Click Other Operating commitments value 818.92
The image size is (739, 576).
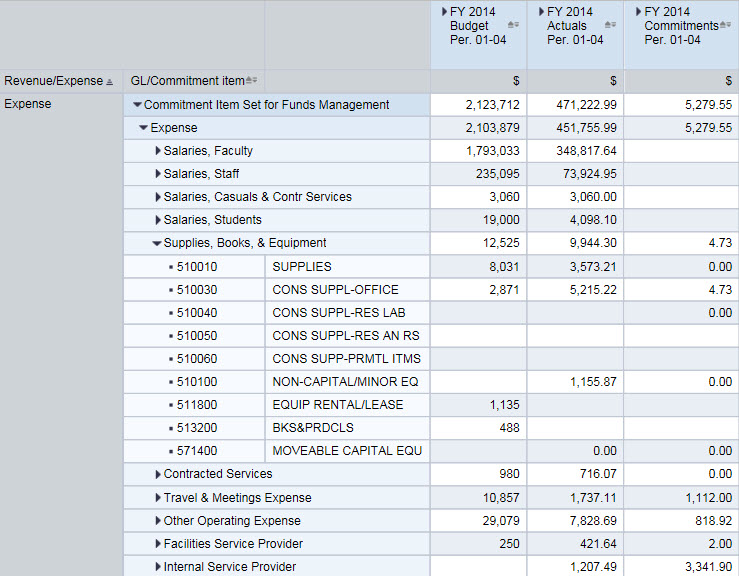714,521
